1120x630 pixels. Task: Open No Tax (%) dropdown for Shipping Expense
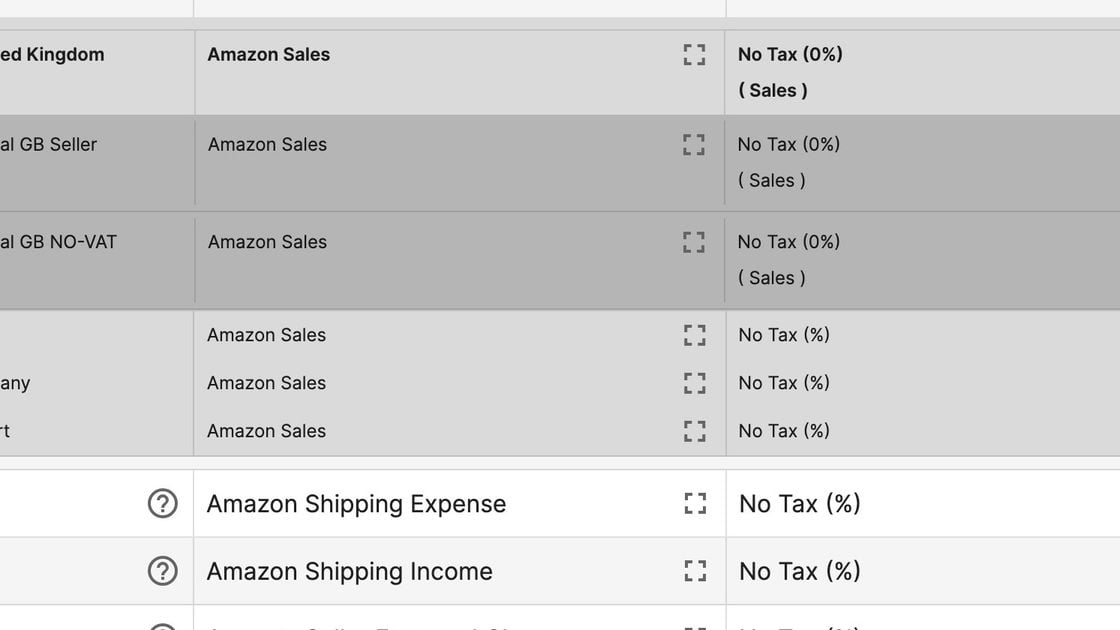tap(923, 504)
